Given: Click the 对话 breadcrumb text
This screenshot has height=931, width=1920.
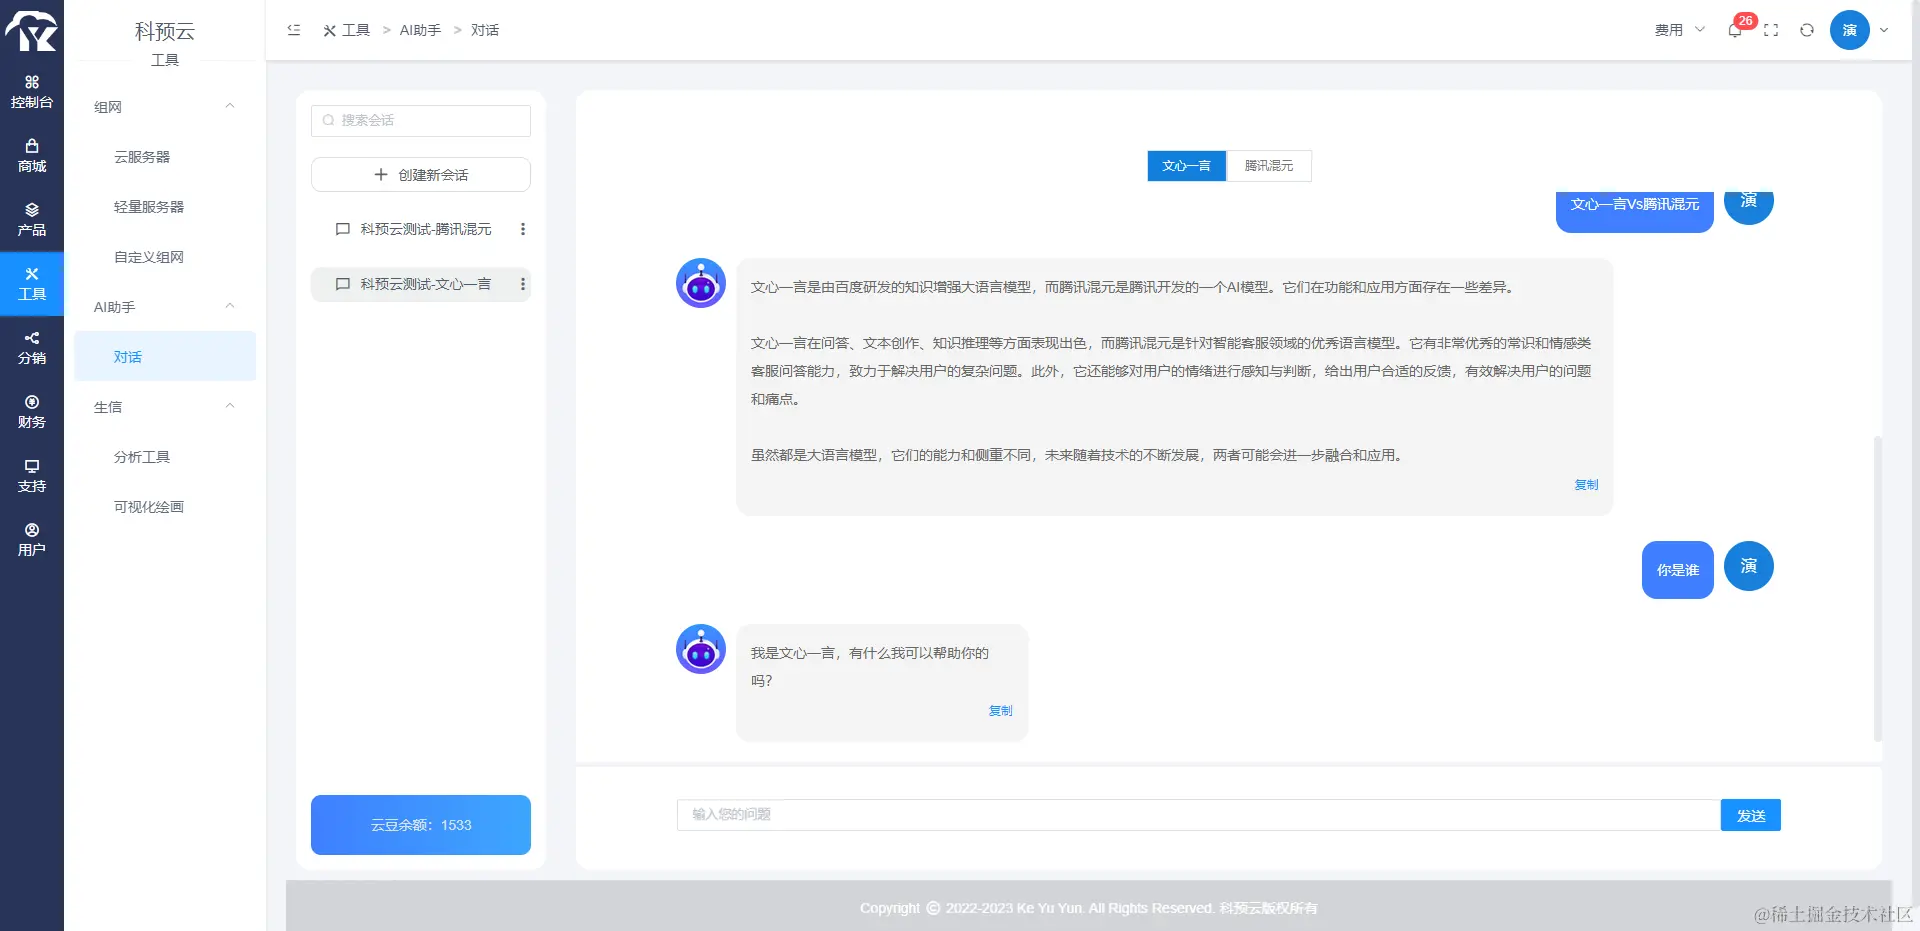Looking at the screenshot, I should point(485,30).
